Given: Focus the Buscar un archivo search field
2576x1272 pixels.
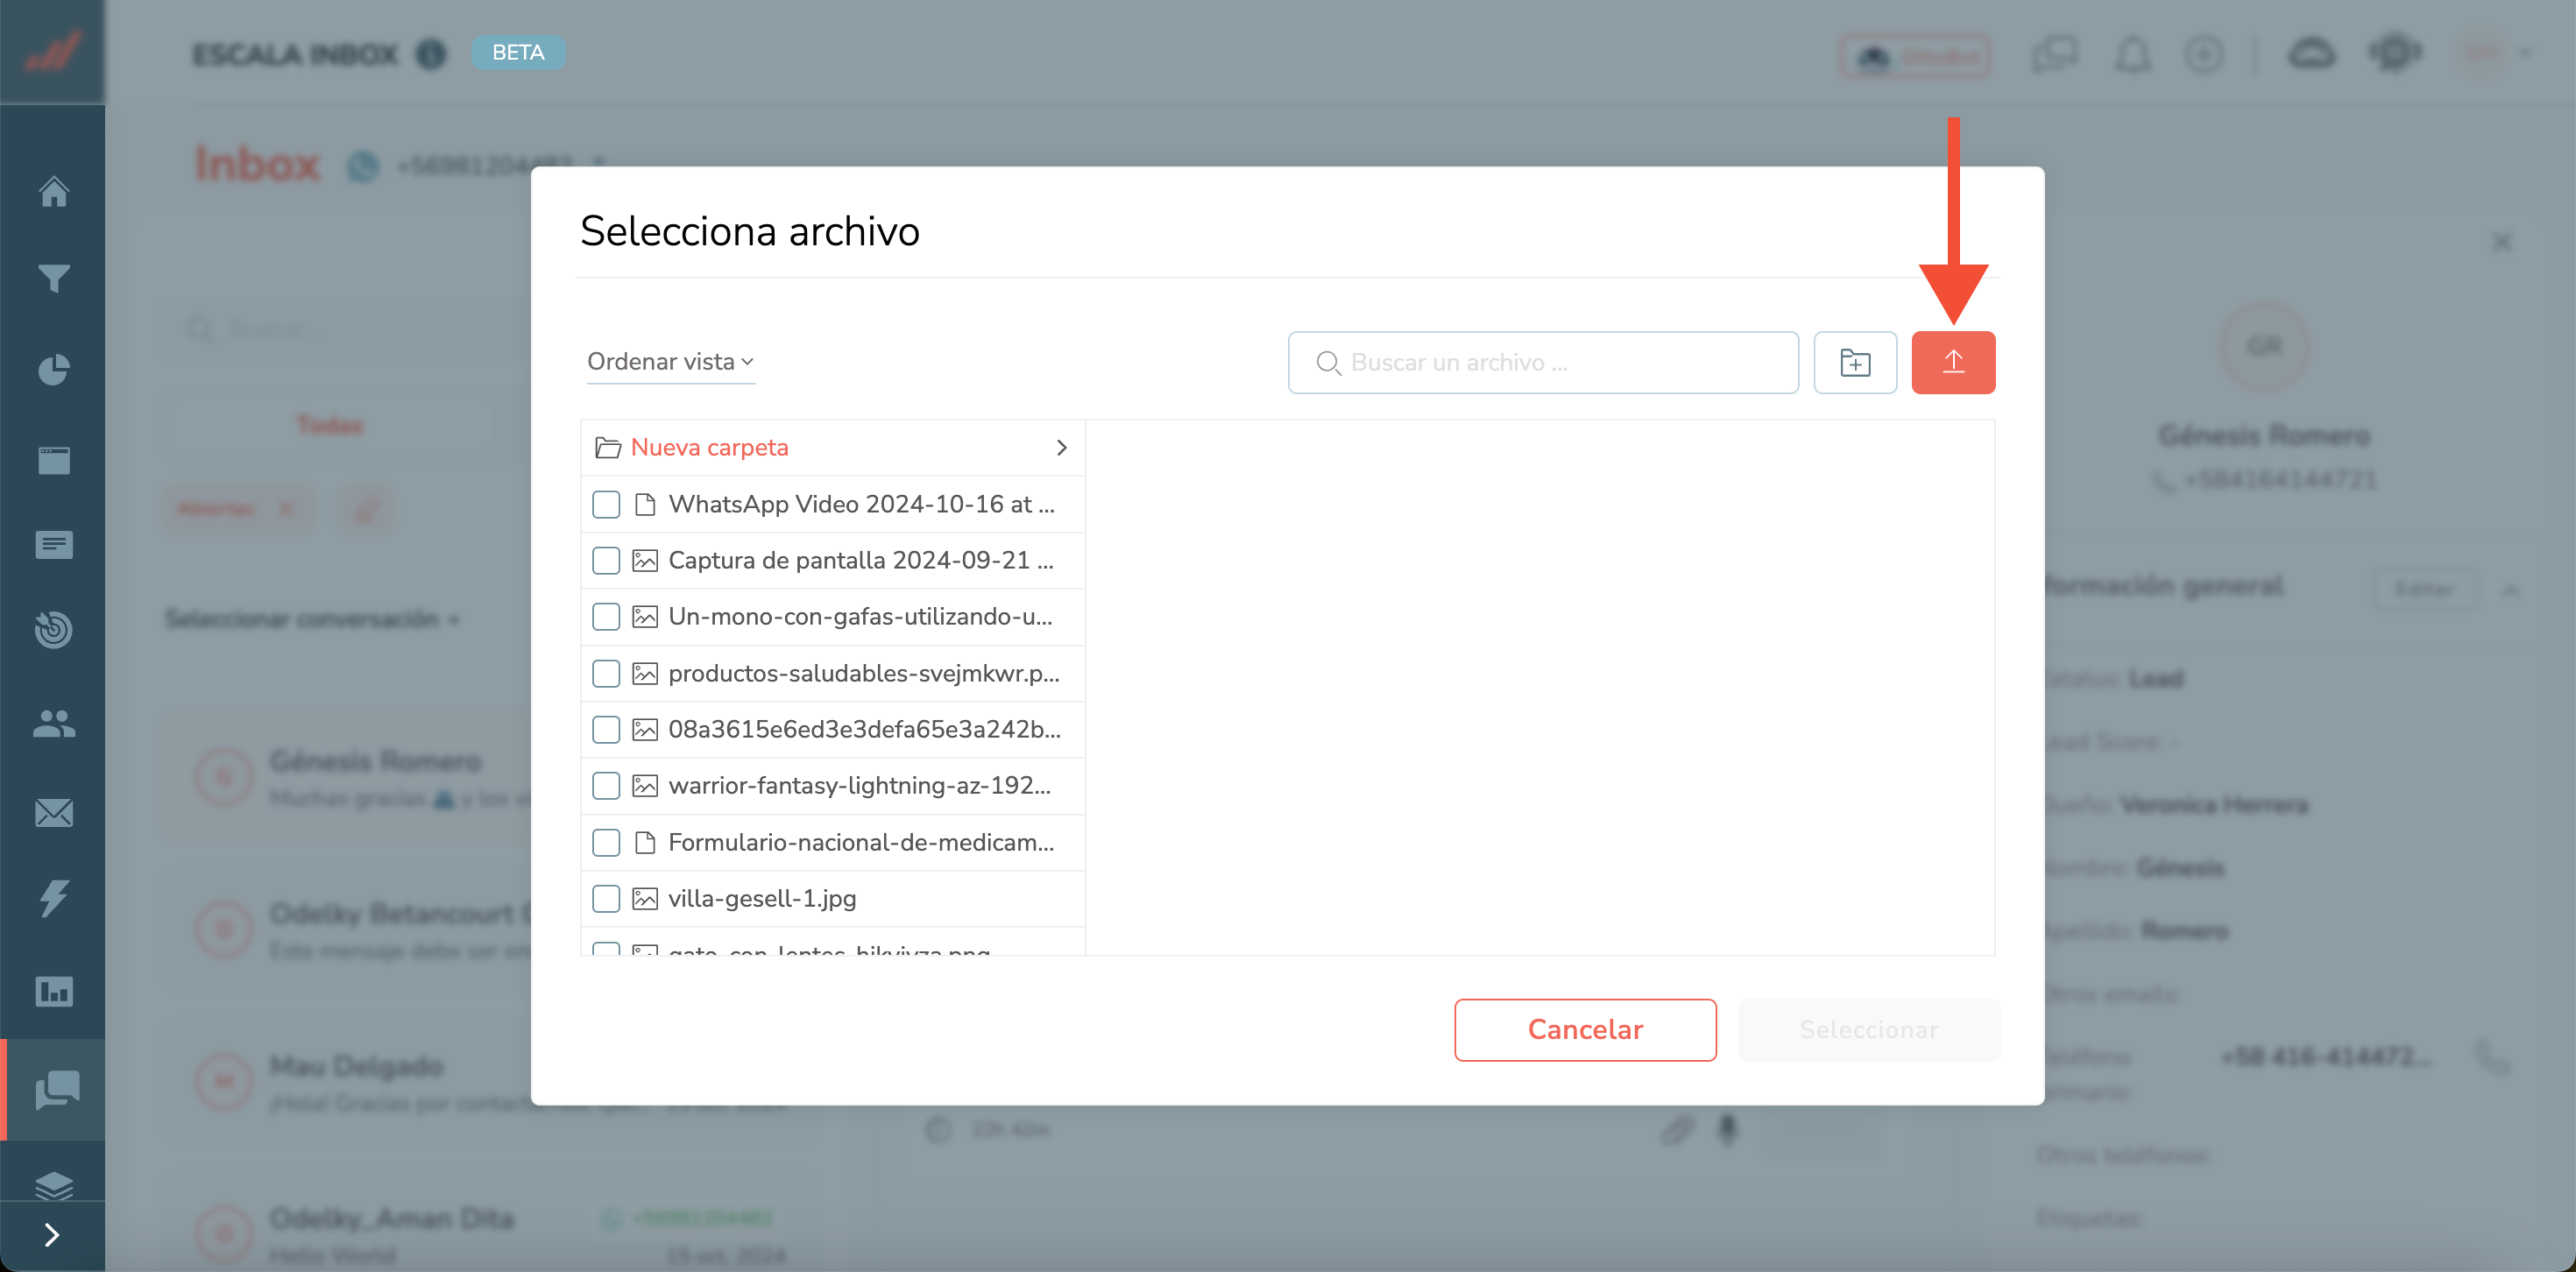Looking at the screenshot, I should [1543, 362].
